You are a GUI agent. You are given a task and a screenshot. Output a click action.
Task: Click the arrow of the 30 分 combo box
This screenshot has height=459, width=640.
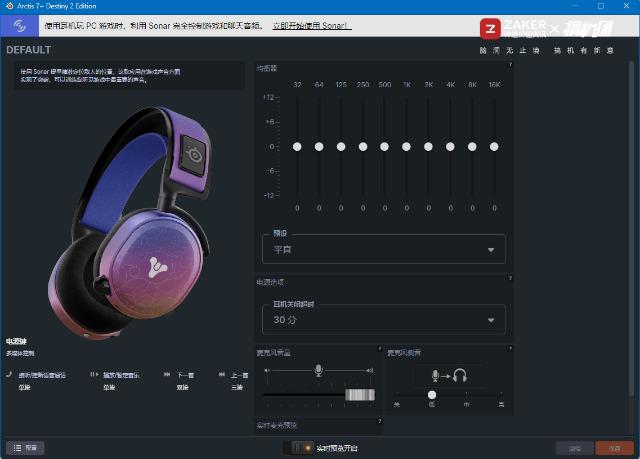point(491,320)
